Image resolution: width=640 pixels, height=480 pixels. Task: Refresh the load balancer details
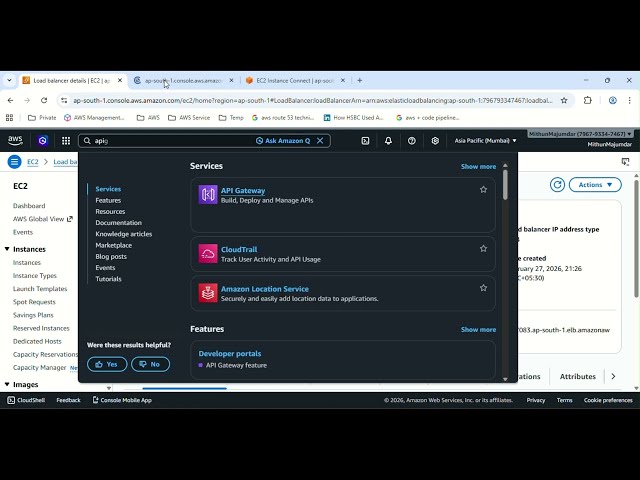pyautogui.click(x=557, y=184)
